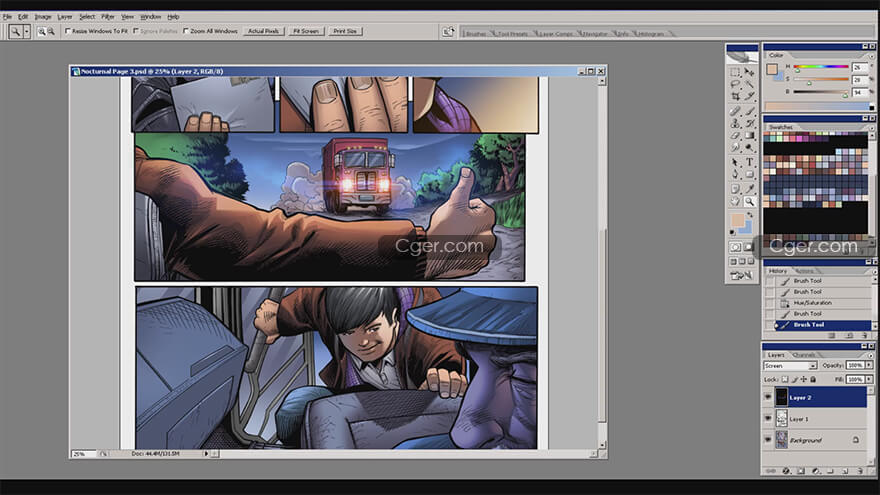Image resolution: width=880 pixels, height=495 pixels.
Task: Open the File Browser toggle icon
Action: point(448,32)
